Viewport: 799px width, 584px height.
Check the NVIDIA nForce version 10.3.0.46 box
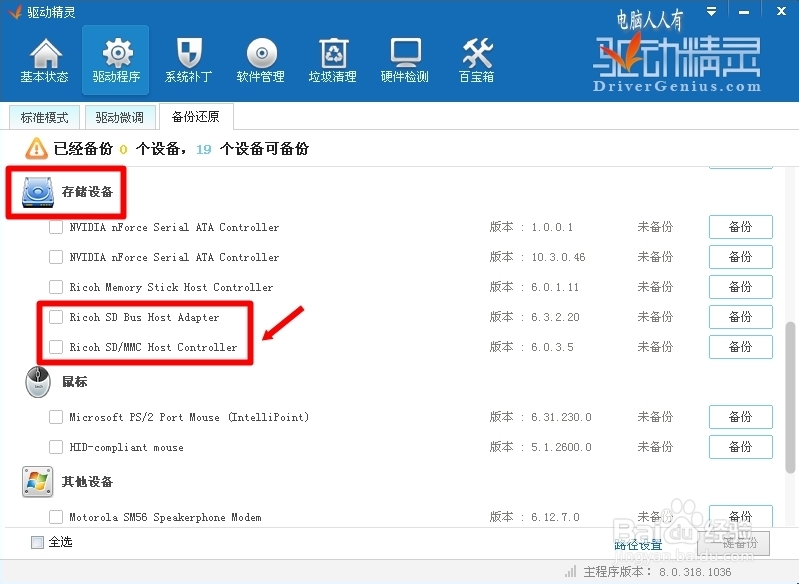56,257
